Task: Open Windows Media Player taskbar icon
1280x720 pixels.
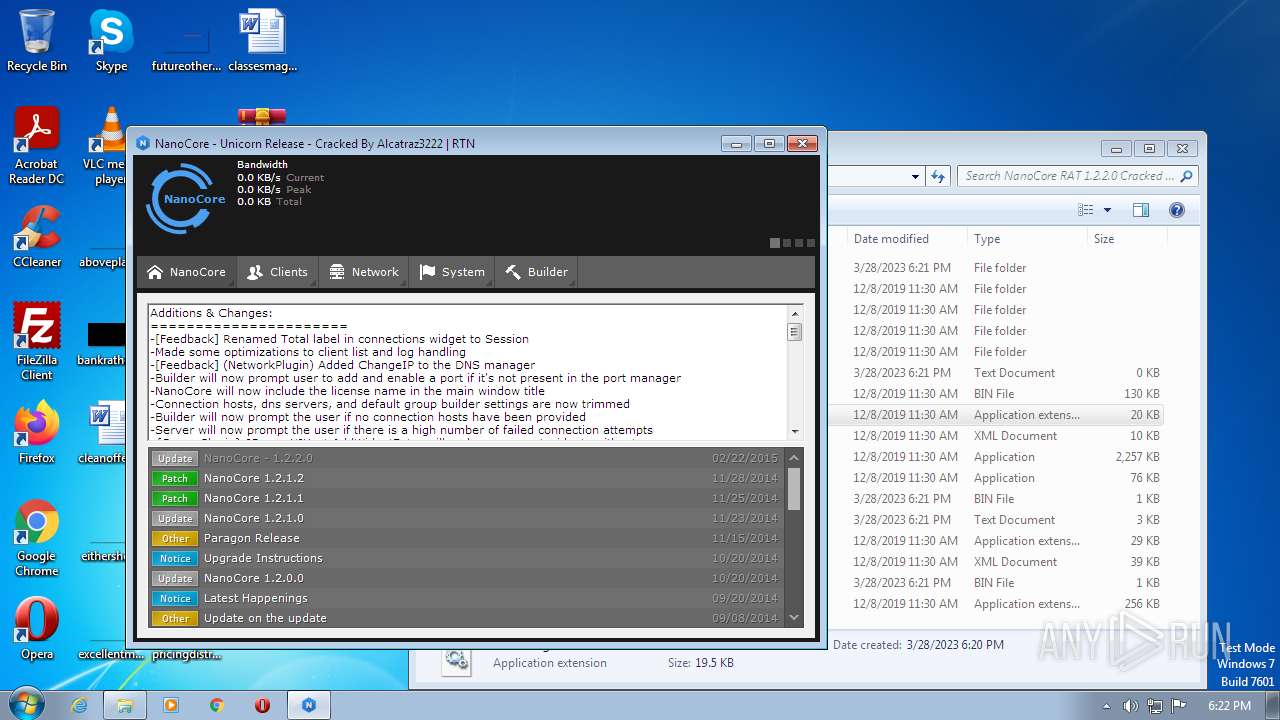Action: pyautogui.click(x=171, y=705)
